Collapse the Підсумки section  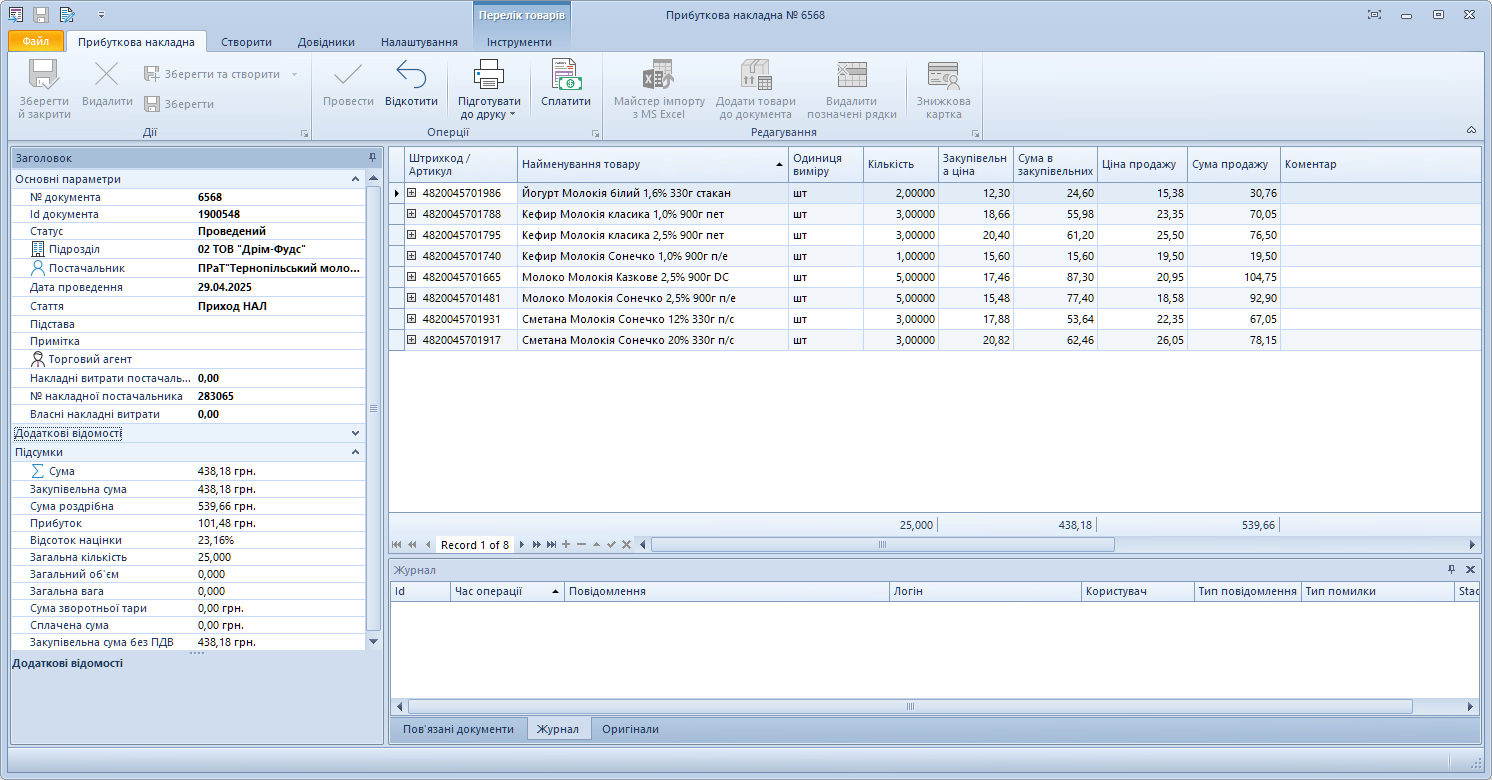point(355,452)
